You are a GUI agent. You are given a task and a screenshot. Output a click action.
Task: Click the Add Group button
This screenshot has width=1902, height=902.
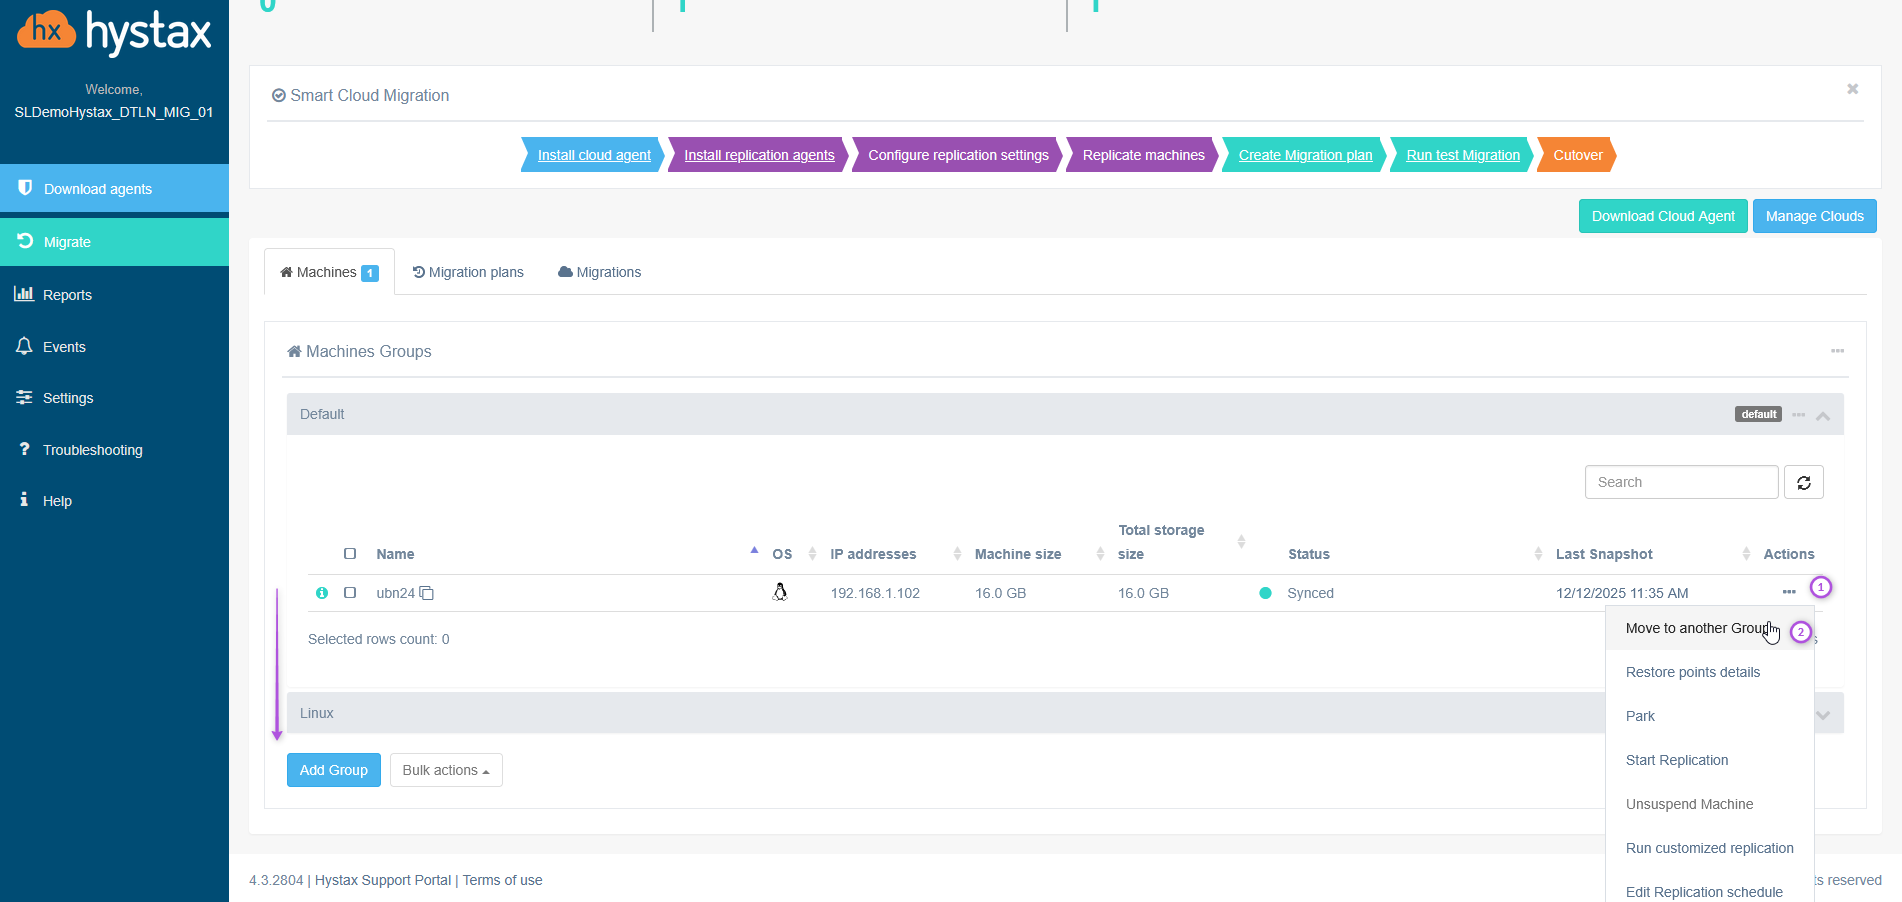pos(333,770)
